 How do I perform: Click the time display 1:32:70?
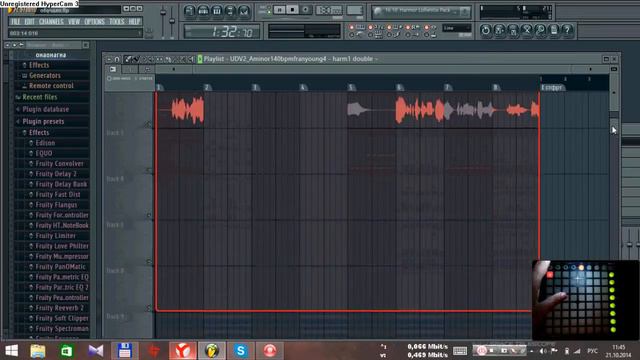[x=222, y=32]
